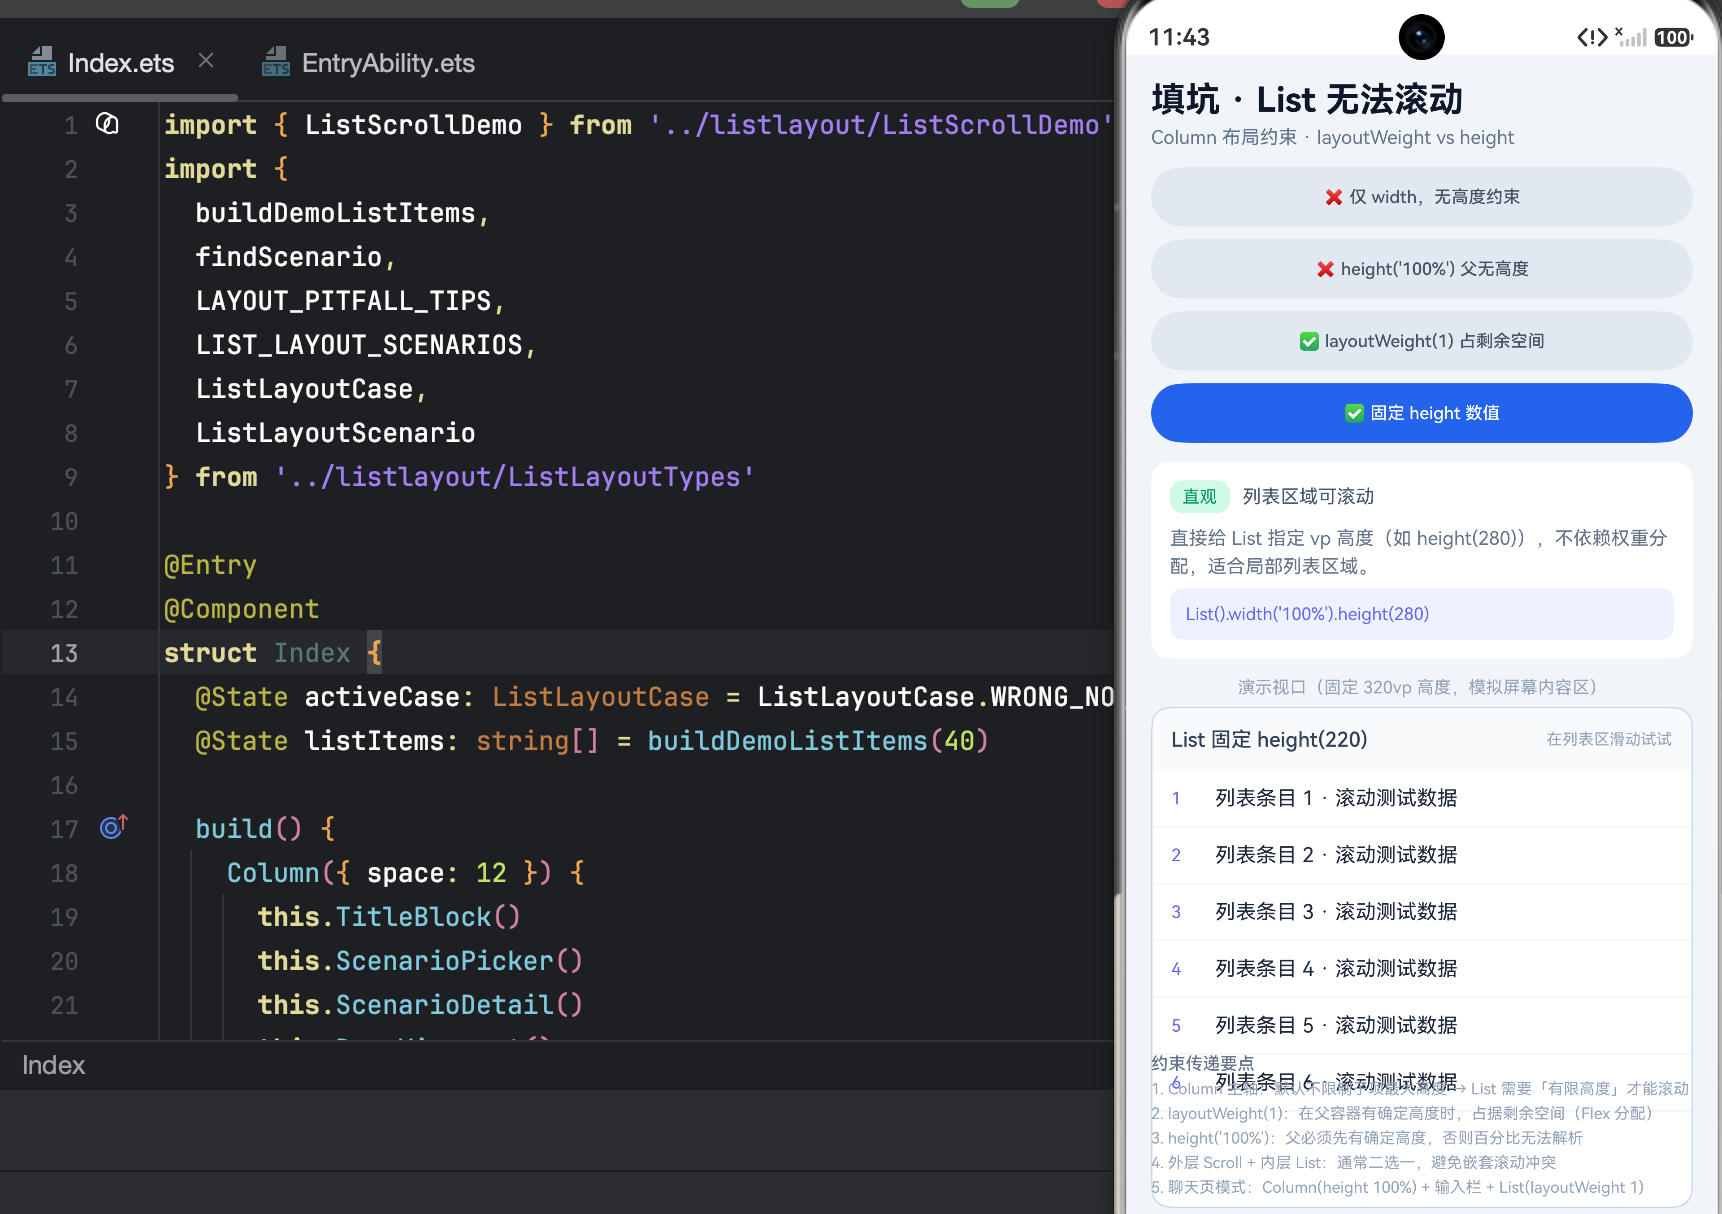Click the developer mode icon in phone status bar
Image resolution: width=1722 pixels, height=1214 pixels.
(x=1592, y=37)
